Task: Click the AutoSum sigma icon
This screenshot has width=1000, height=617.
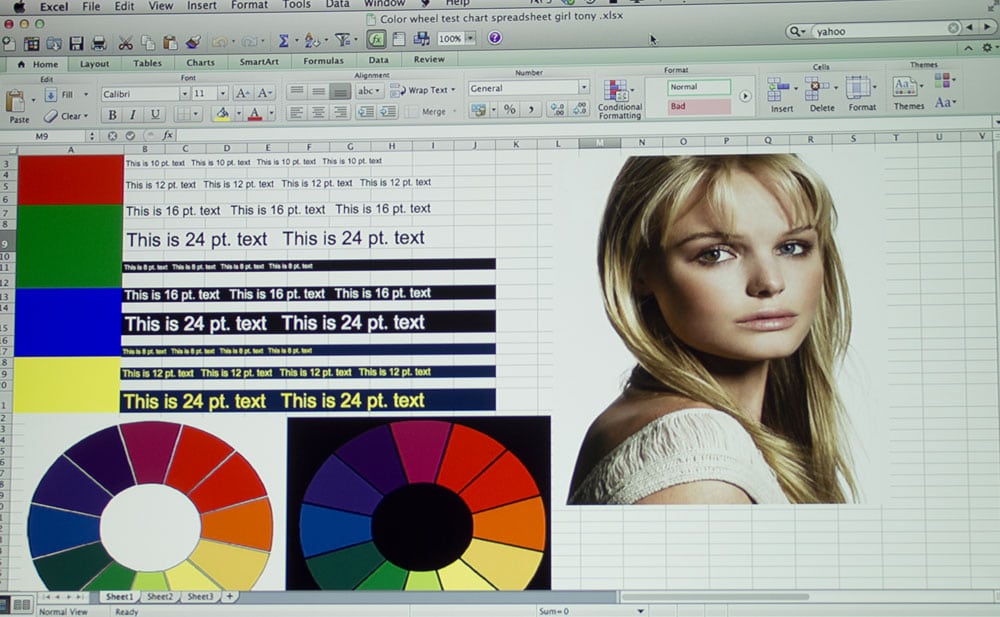Action: tap(283, 41)
